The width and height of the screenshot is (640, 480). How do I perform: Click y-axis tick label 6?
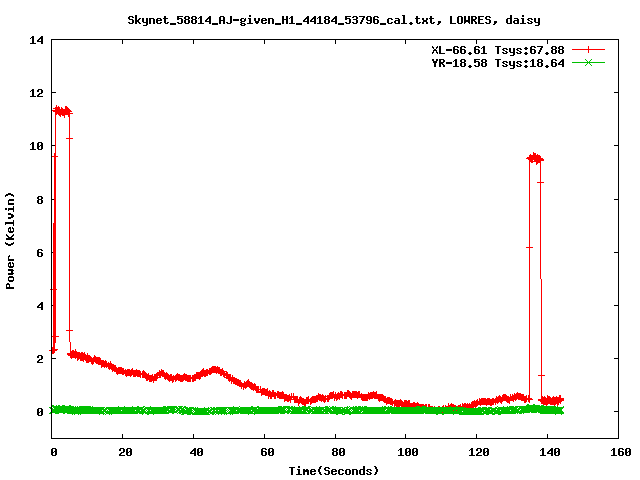pyautogui.click(x=40, y=253)
